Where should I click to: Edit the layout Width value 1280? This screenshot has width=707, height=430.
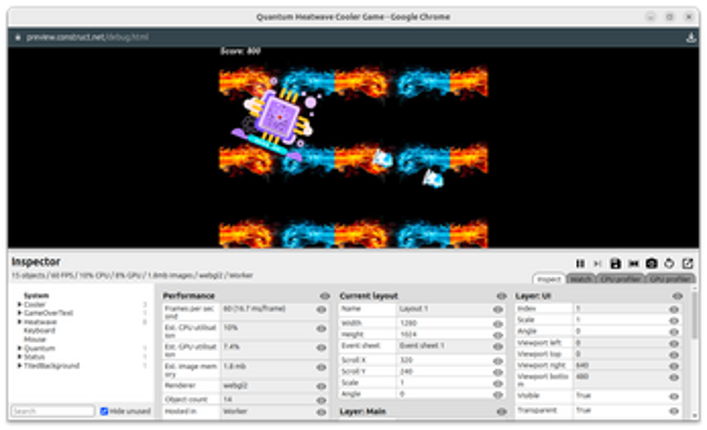coord(444,324)
